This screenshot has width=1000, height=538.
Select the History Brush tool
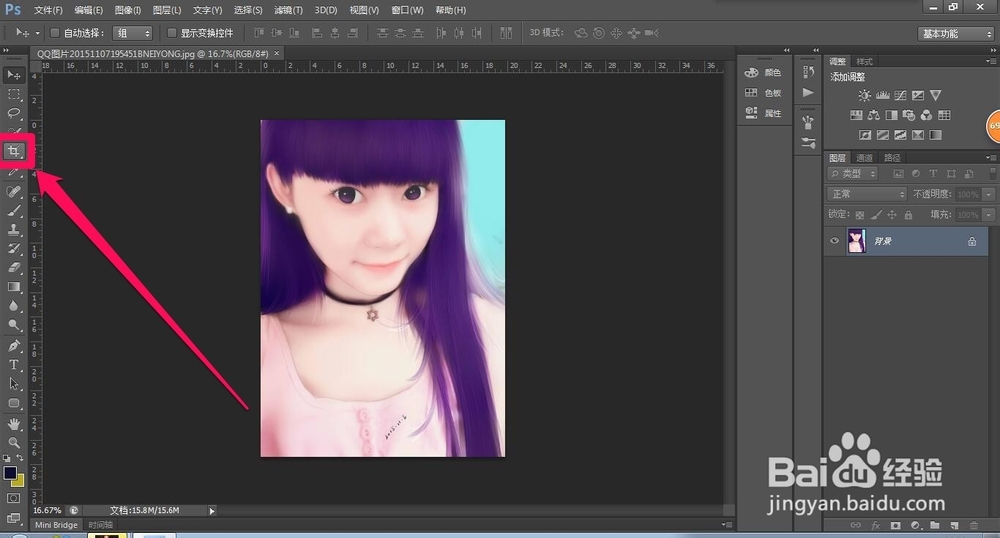click(x=13, y=249)
